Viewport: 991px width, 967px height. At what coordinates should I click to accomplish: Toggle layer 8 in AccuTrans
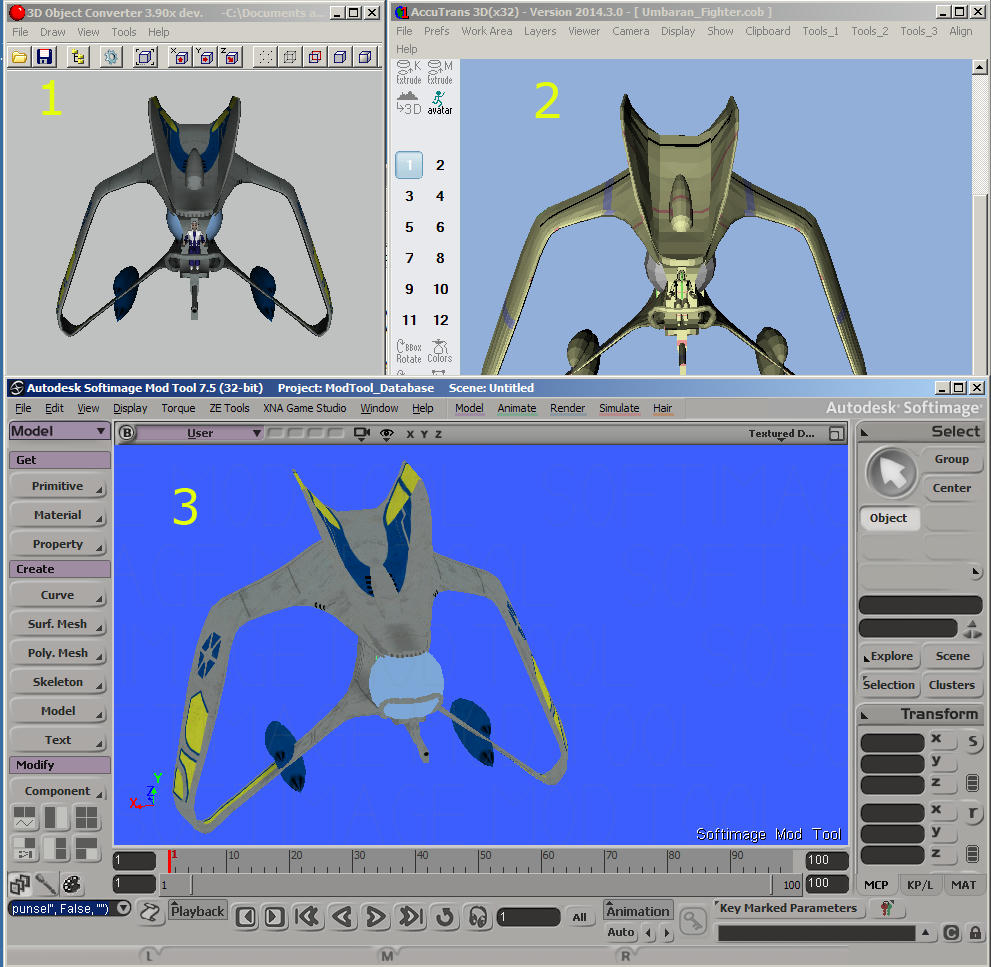(440, 258)
